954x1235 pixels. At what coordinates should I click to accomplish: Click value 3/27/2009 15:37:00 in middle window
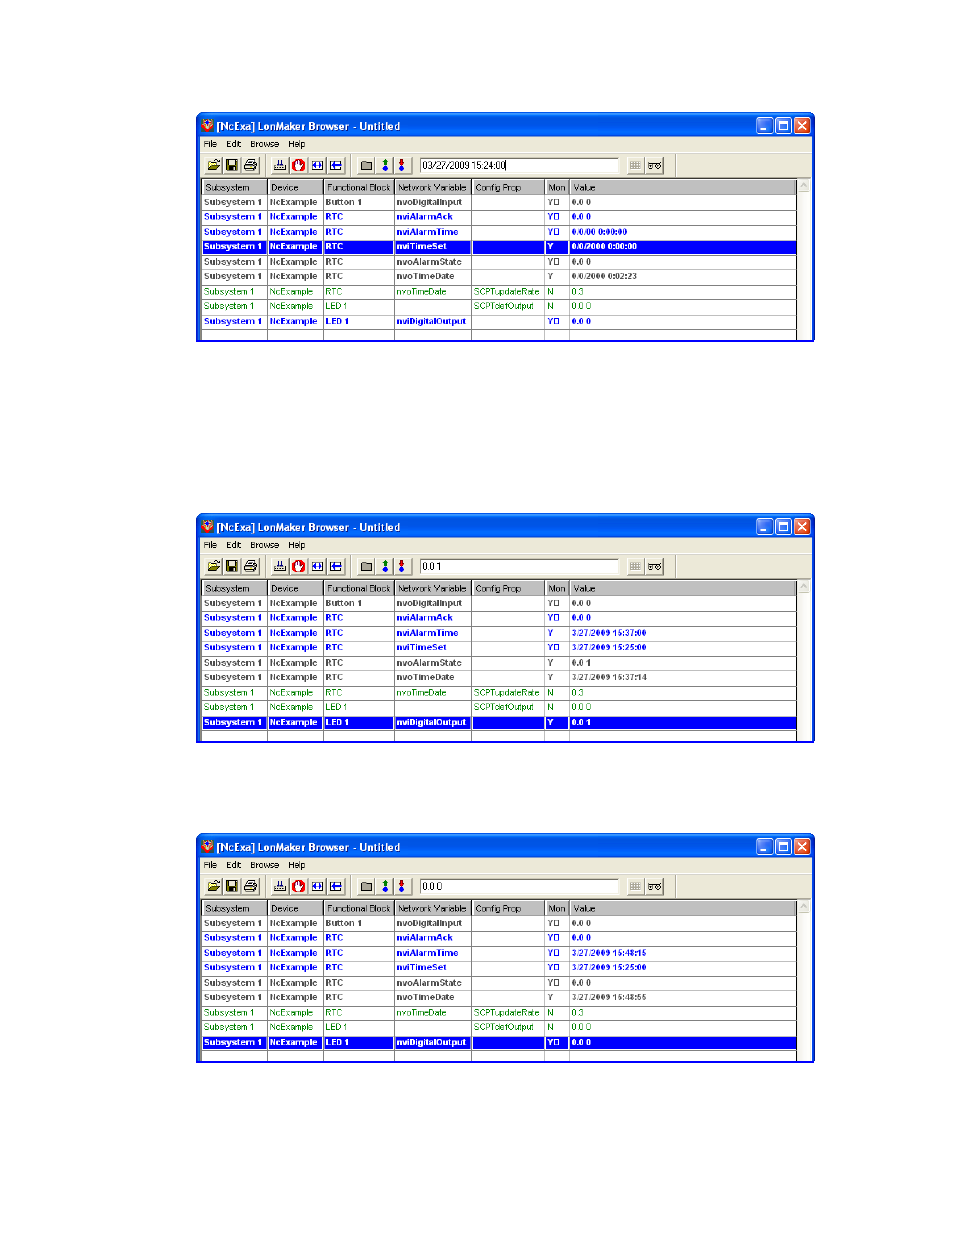pyautogui.click(x=609, y=633)
